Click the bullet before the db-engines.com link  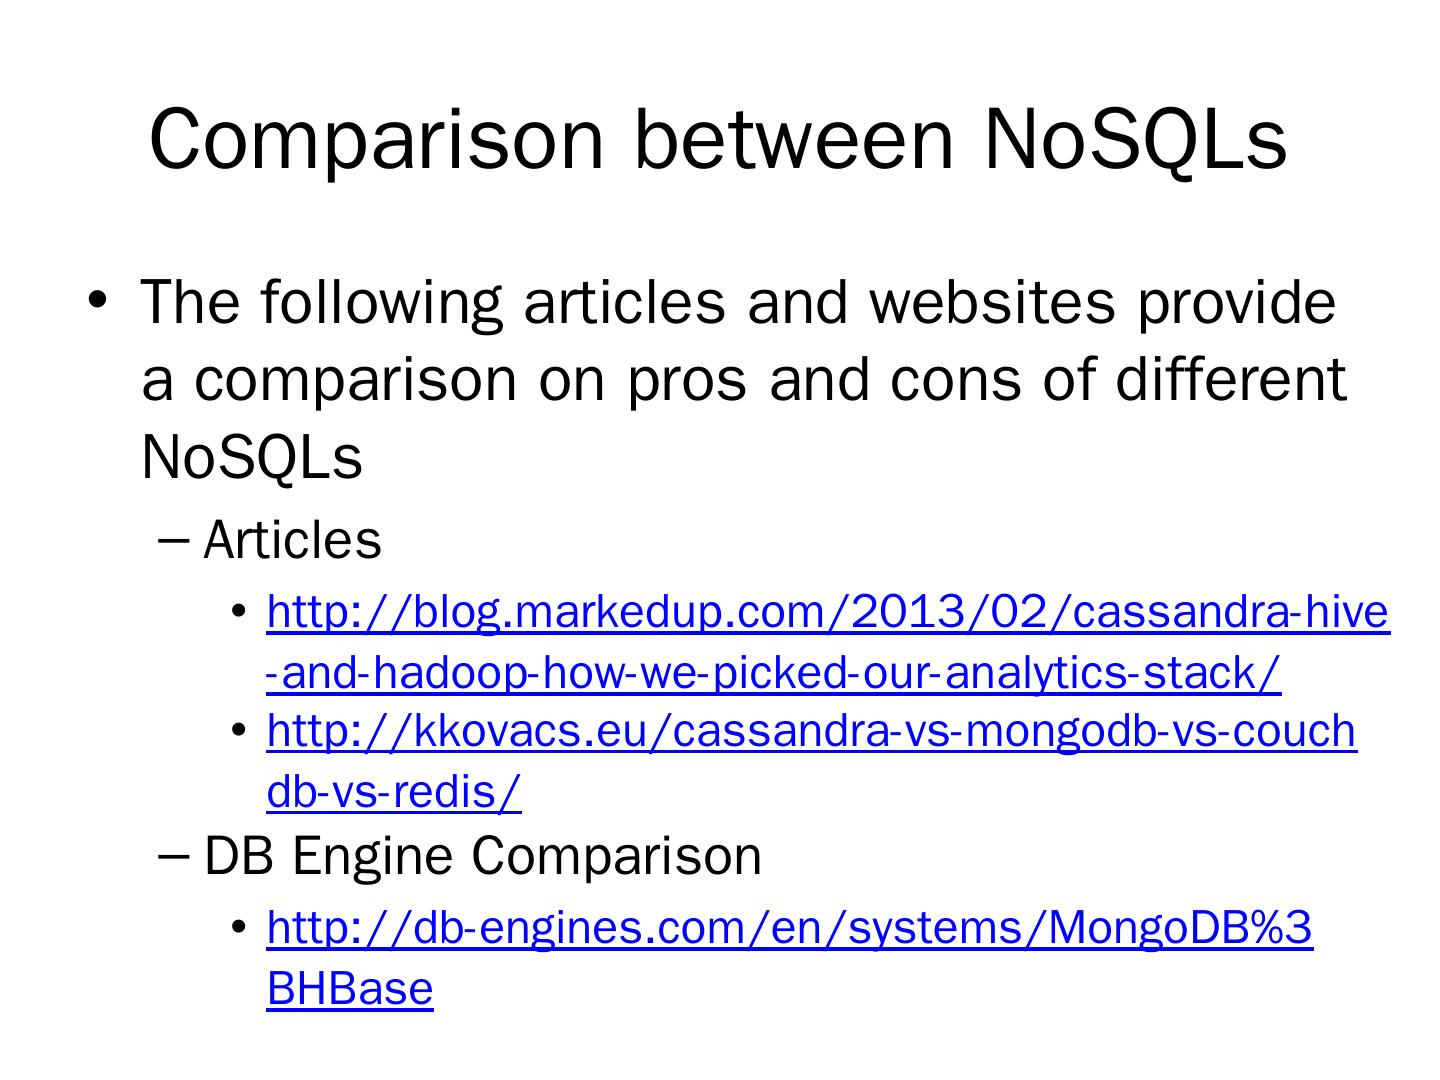click(x=238, y=929)
